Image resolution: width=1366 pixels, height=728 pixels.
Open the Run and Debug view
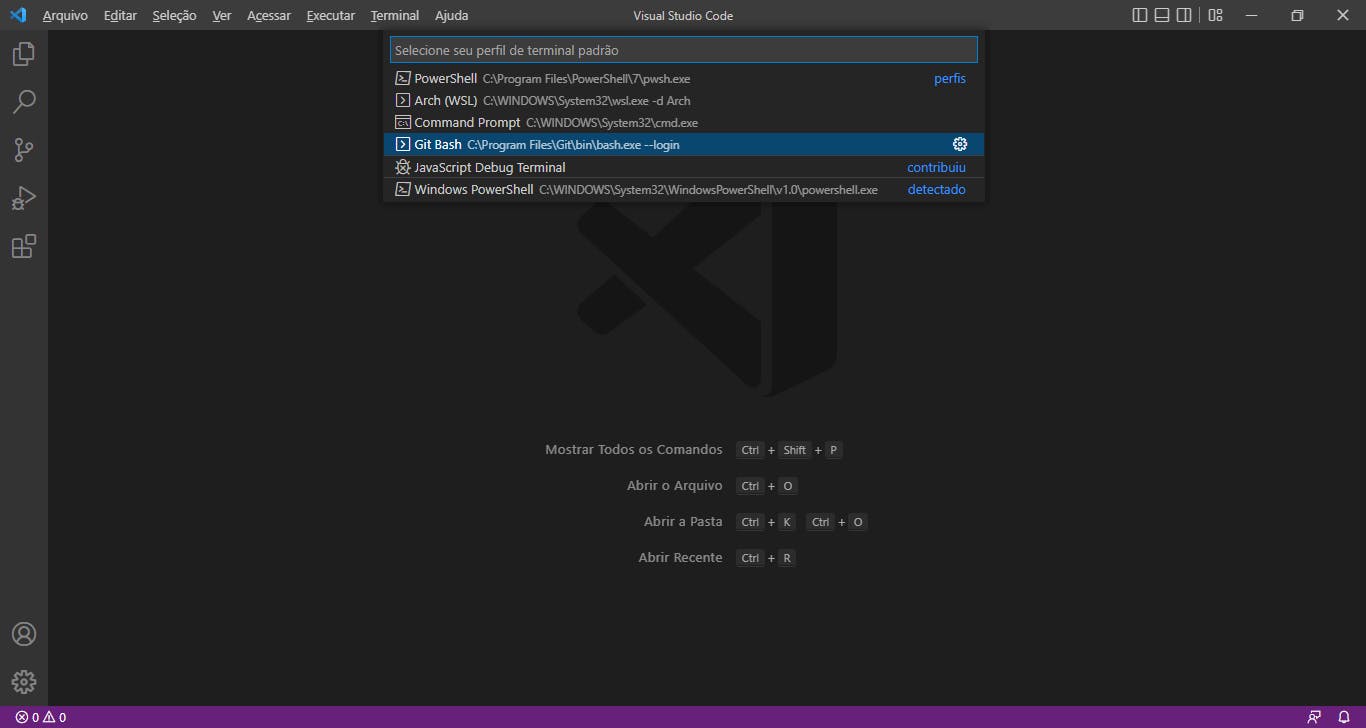24,198
